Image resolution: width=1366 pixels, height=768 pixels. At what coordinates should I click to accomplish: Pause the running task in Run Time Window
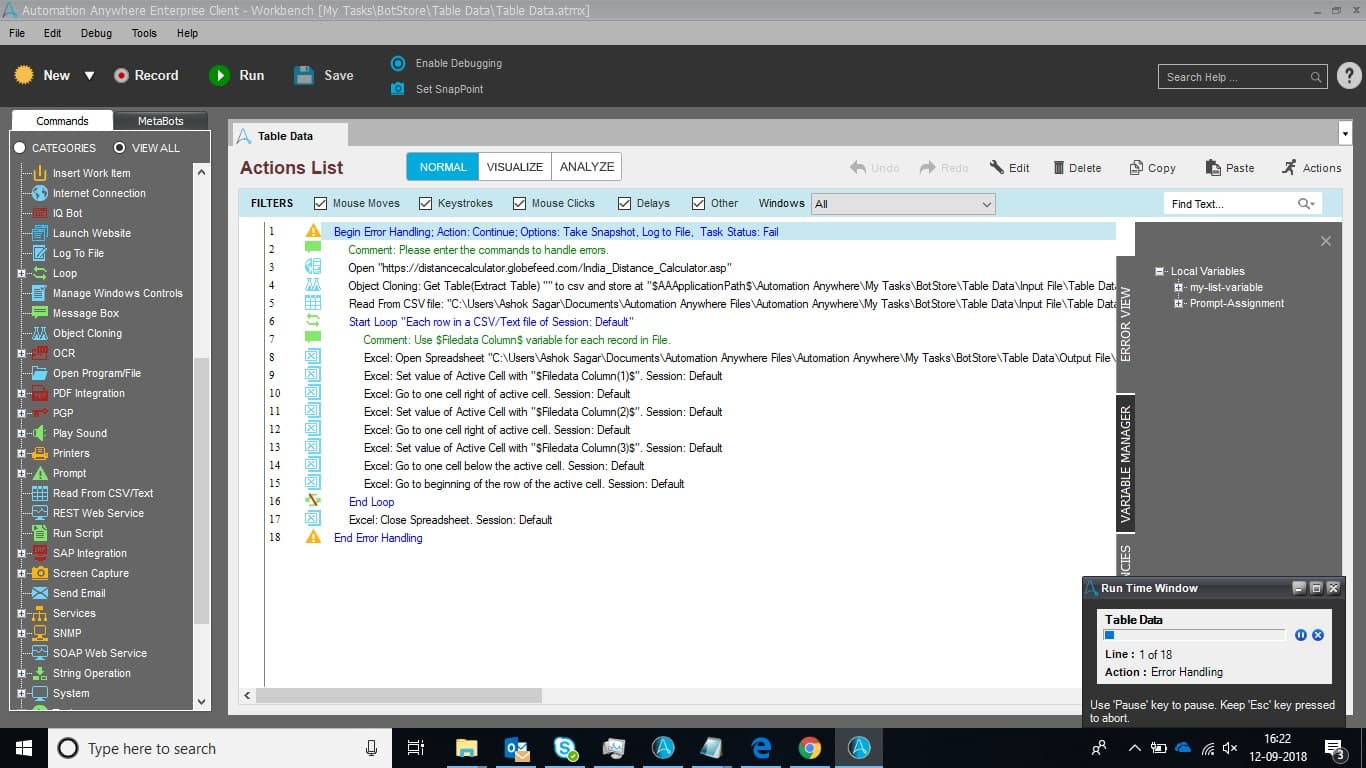click(x=1301, y=635)
